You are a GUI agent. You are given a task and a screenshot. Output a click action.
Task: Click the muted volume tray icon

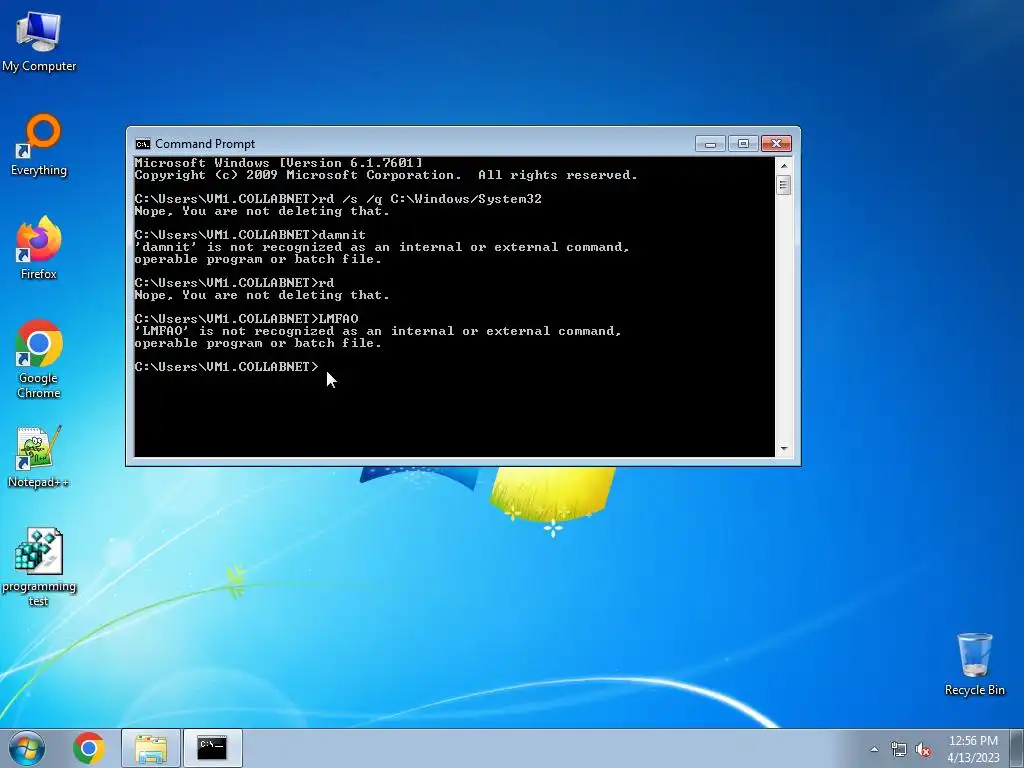923,749
